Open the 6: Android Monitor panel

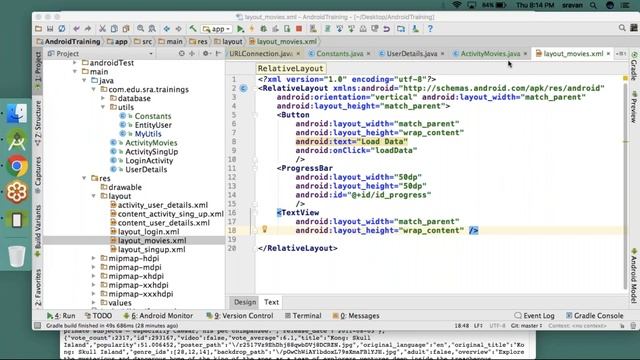(x=158, y=316)
